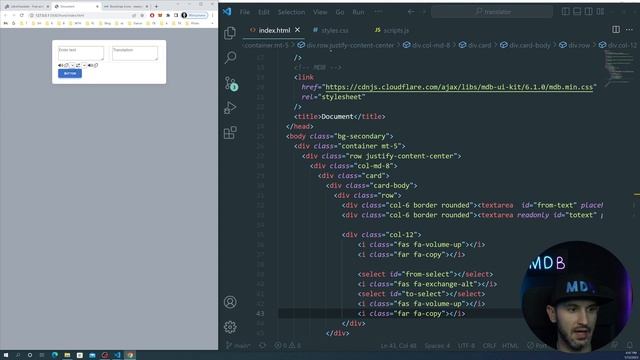Screen dimensions: 640x360
Task: Change line ending via CRLF
Action: tap(489, 345)
